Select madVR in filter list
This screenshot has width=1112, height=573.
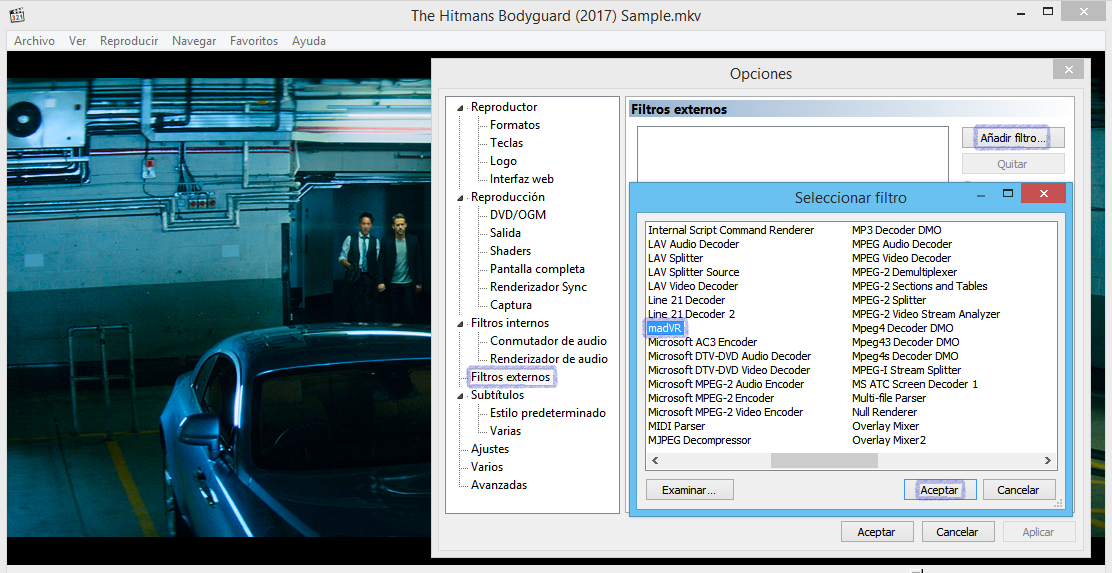click(x=665, y=328)
